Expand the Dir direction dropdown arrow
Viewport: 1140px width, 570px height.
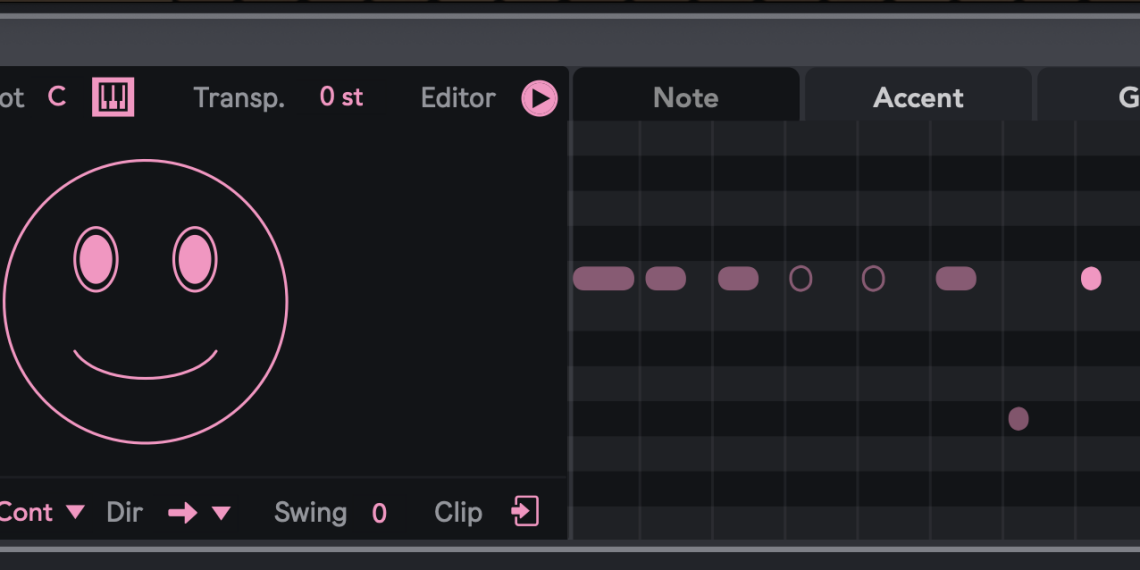pyautogui.click(x=221, y=513)
